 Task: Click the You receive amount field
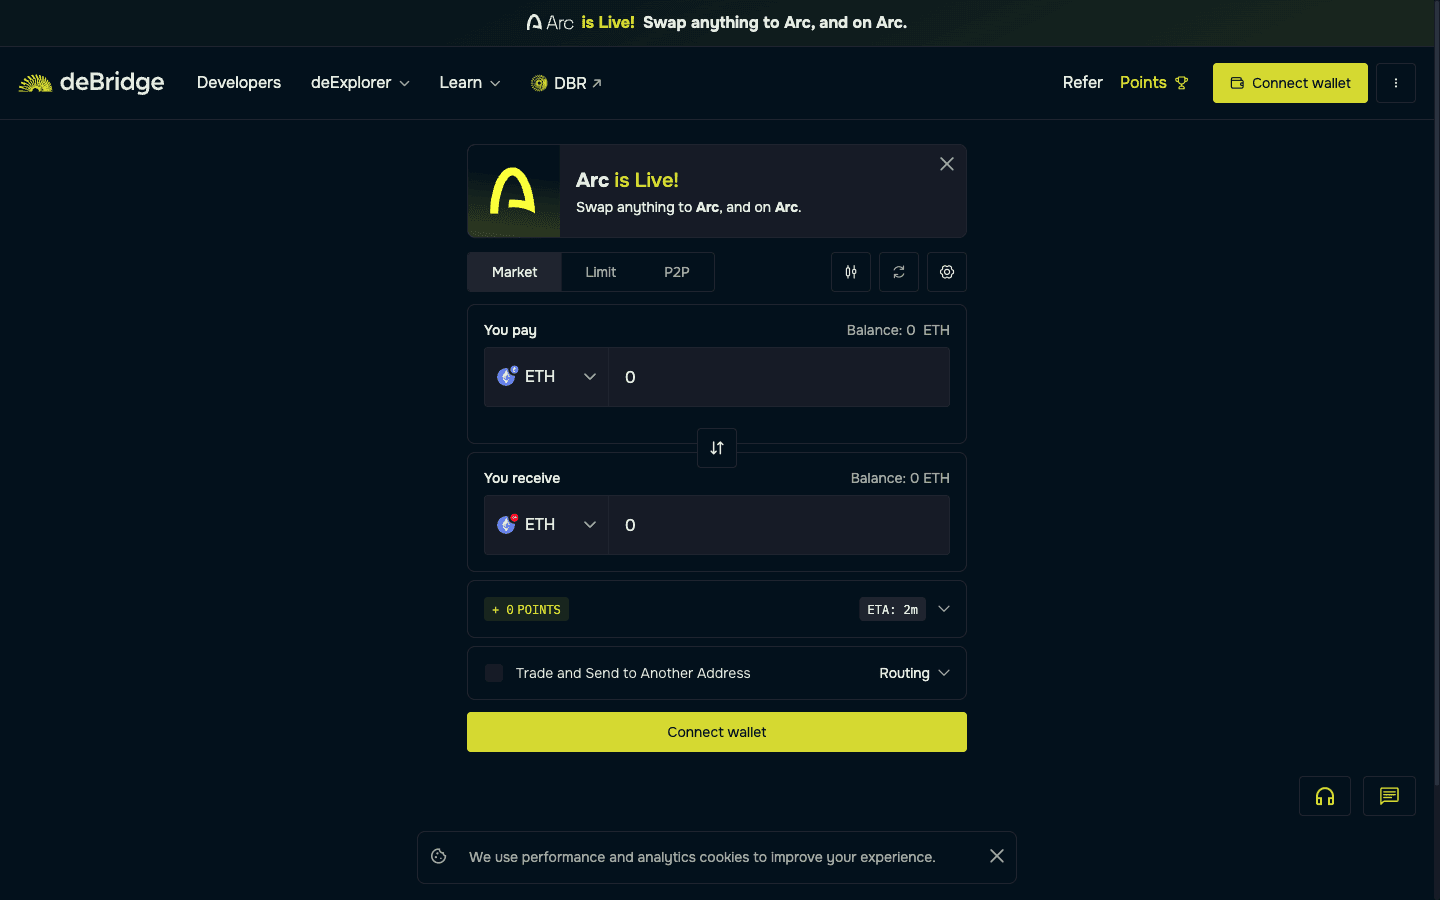(779, 525)
